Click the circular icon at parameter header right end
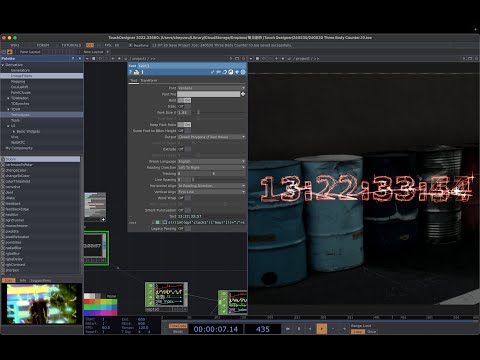The width and height of the screenshot is (480, 360). tap(243, 72)
